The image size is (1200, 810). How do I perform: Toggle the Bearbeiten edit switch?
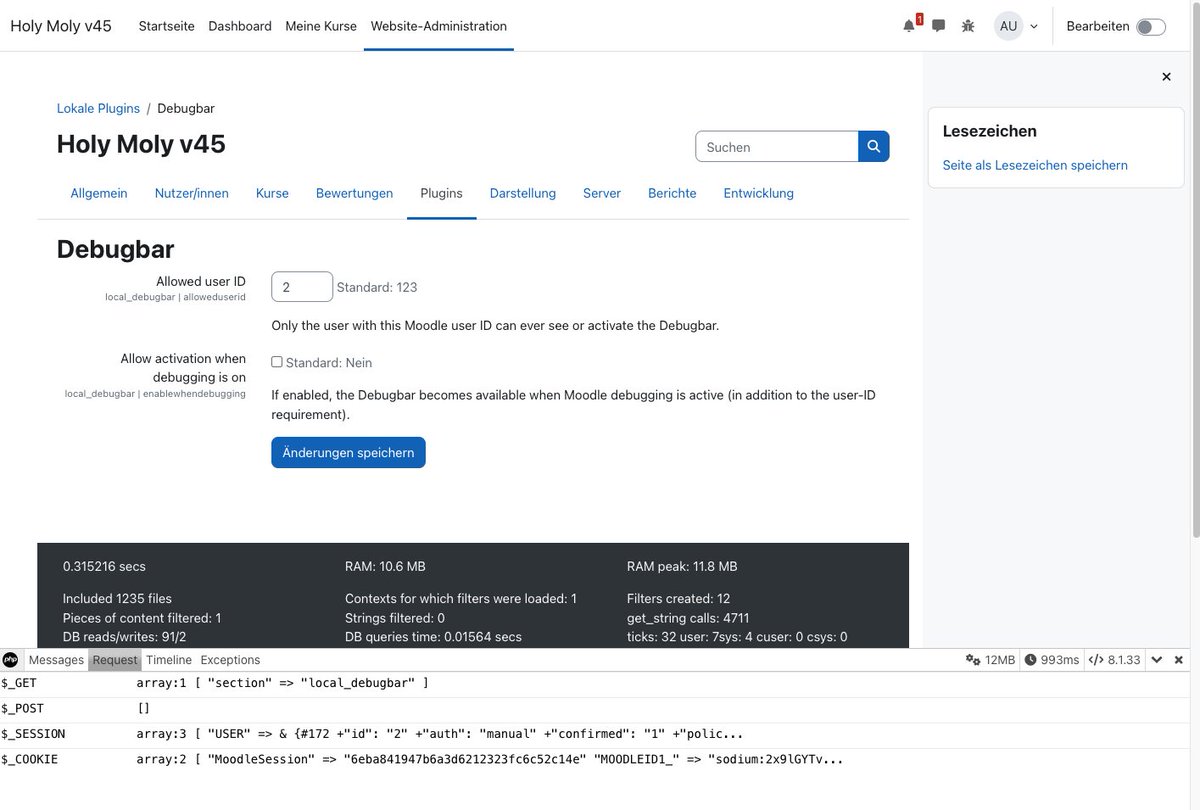tap(1150, 26)
